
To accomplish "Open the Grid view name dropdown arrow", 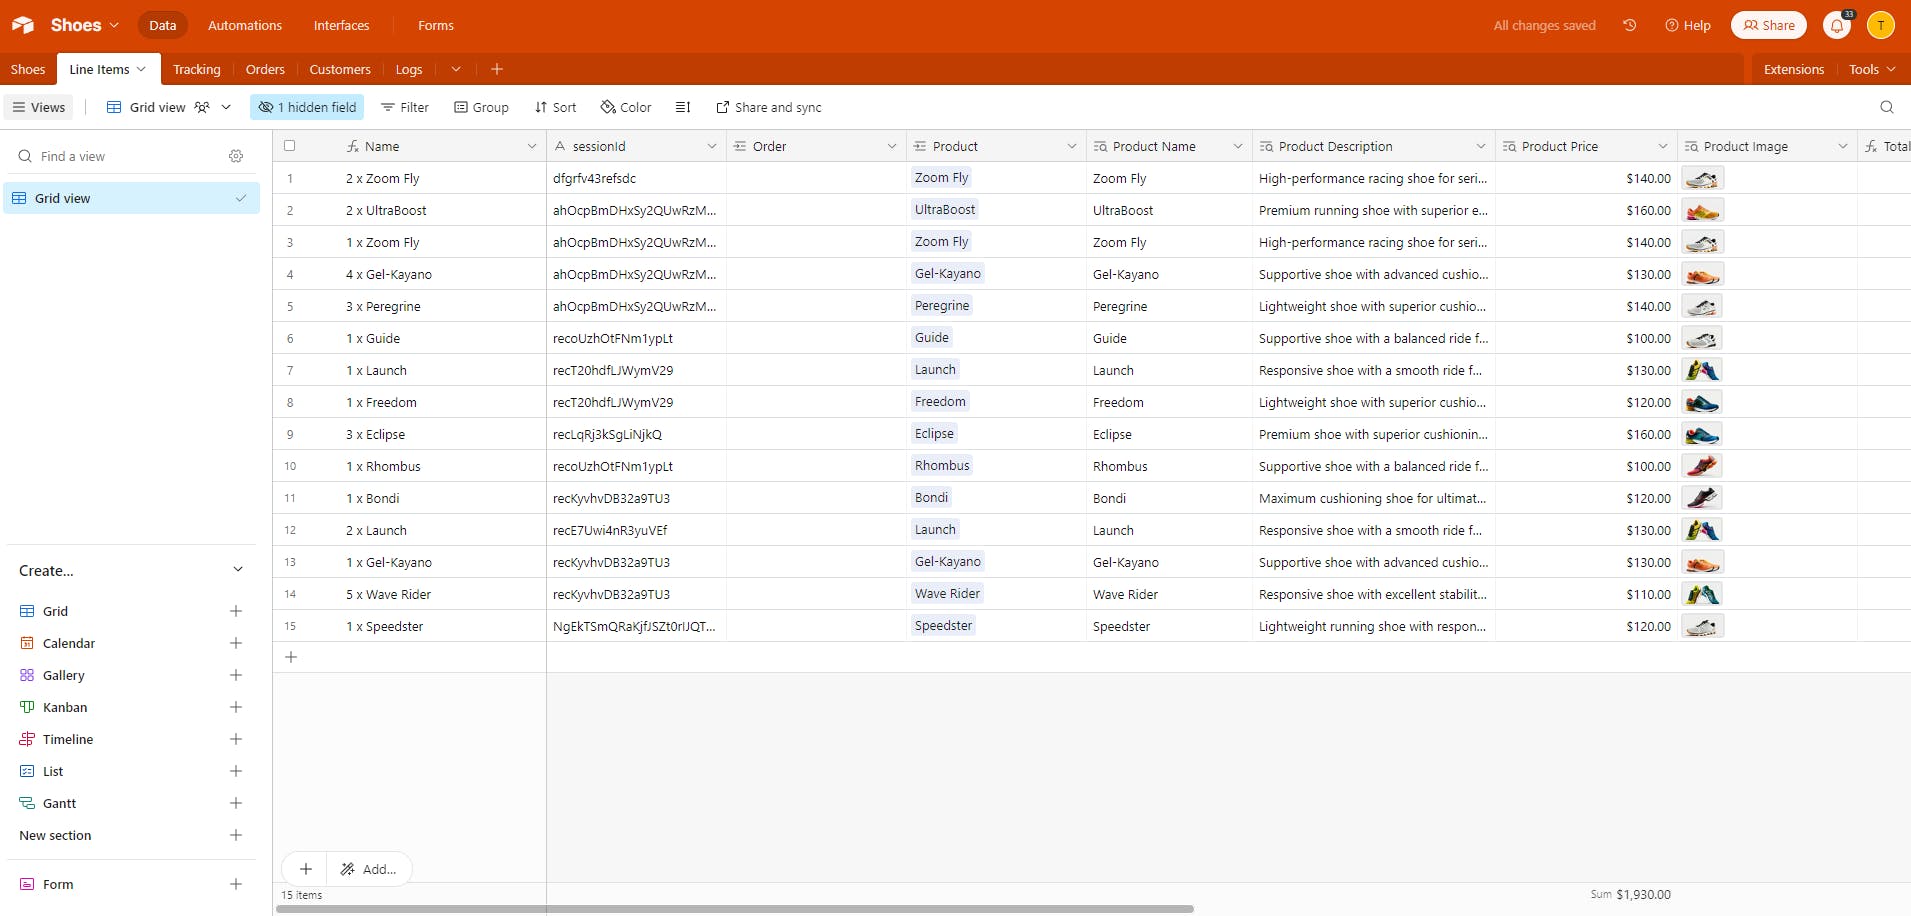I will pyautogui.click(x=226, y=107).
